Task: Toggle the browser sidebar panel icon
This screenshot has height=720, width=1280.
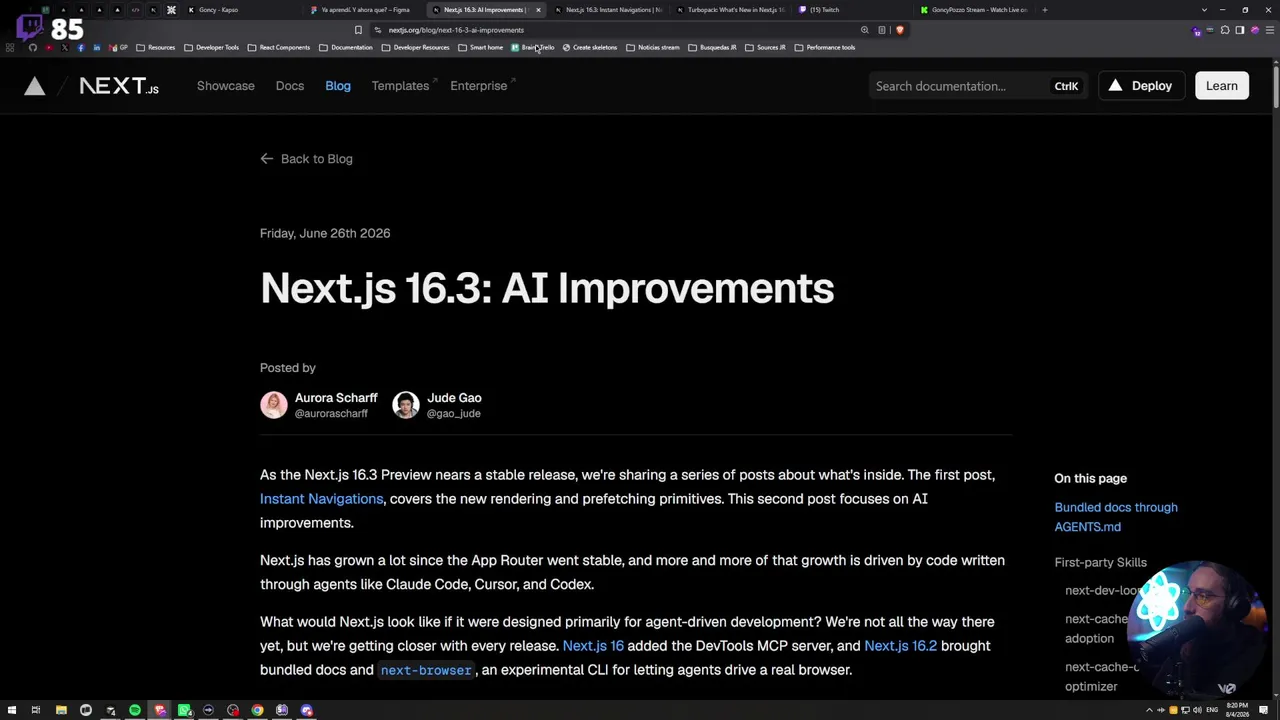Action: 1240,30
